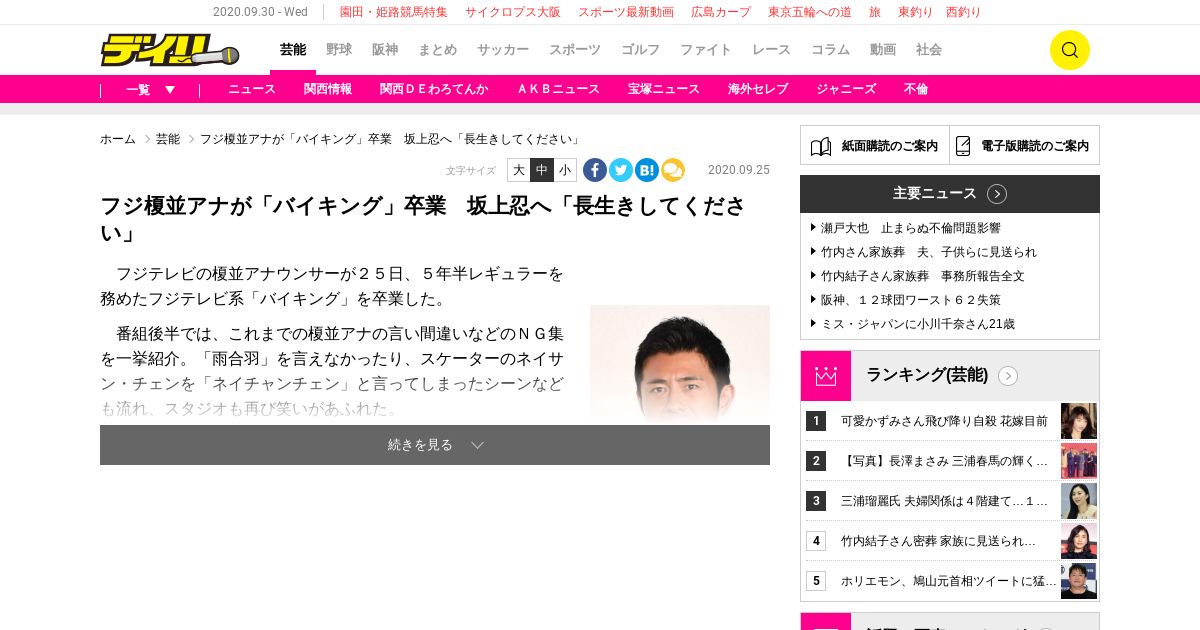Open the コラム tab
This screenshot has width=1200, height=630.
click(830, 50)
